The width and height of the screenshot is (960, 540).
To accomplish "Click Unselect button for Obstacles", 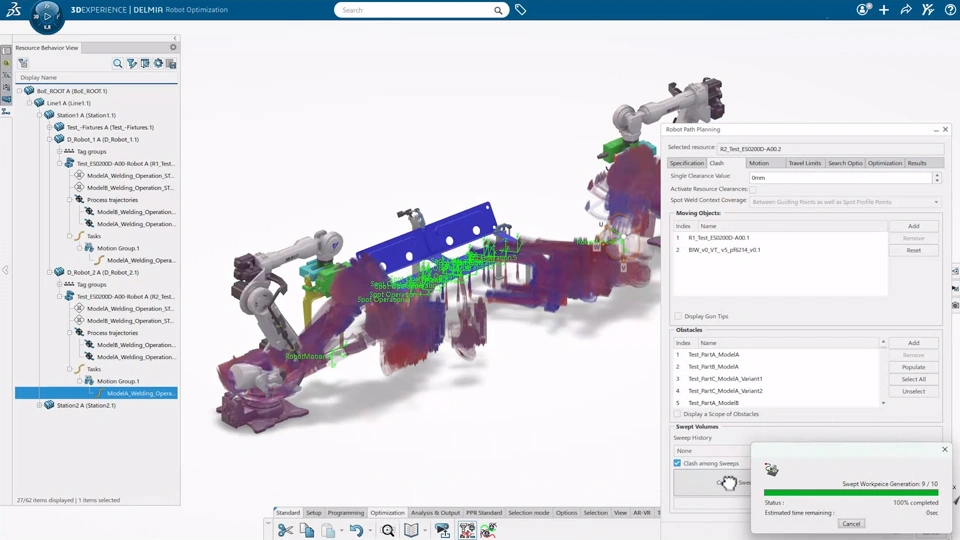I will 913,391.
